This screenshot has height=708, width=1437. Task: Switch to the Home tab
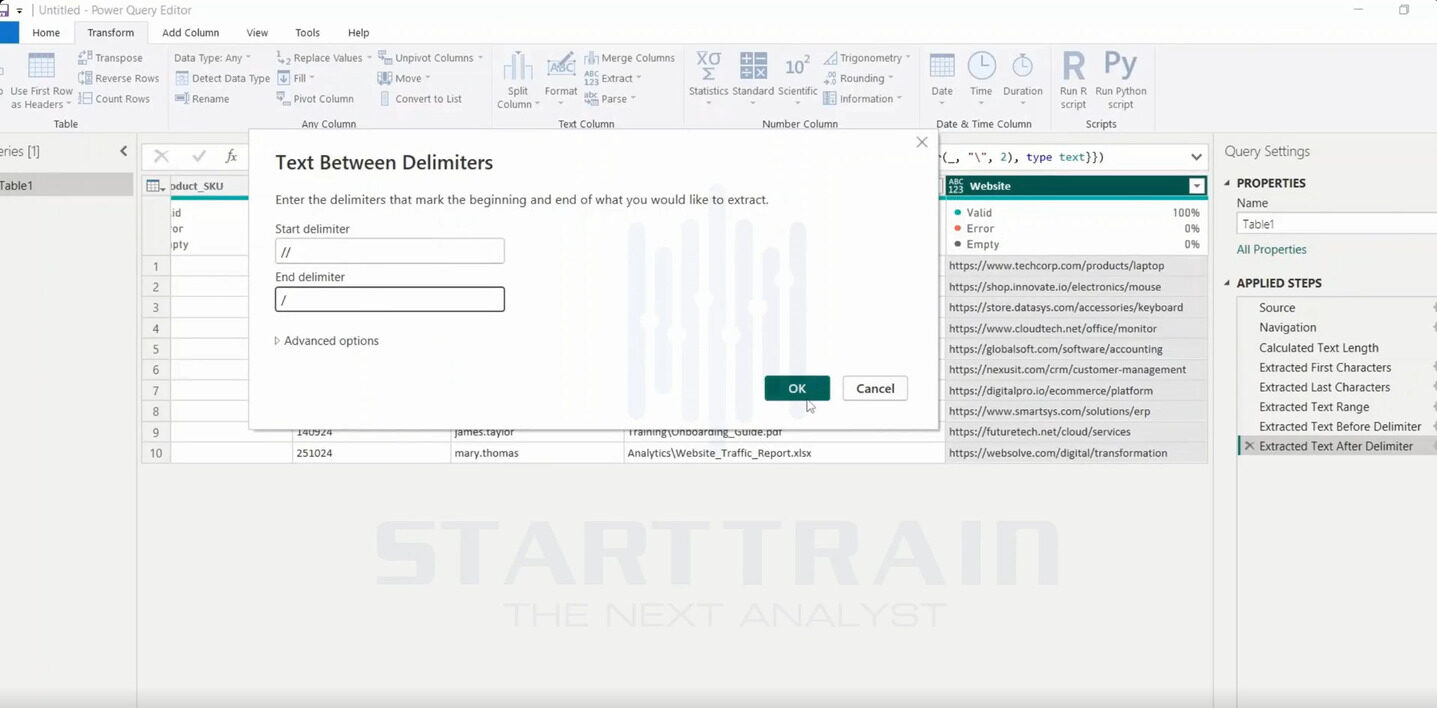[46, 33]
